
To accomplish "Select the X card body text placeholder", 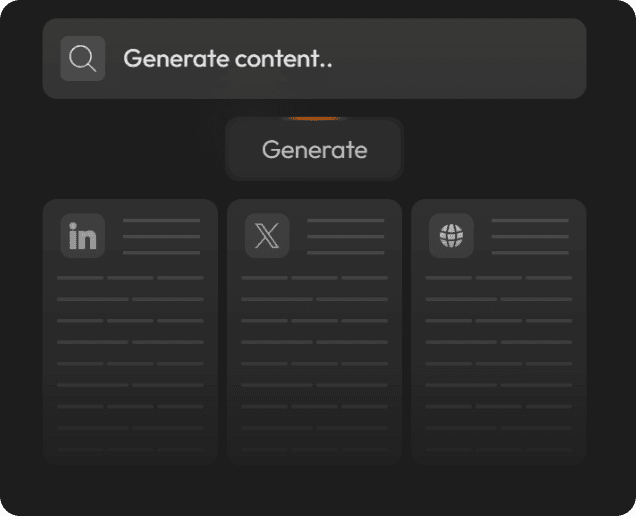I will click(x=314, y=342).
